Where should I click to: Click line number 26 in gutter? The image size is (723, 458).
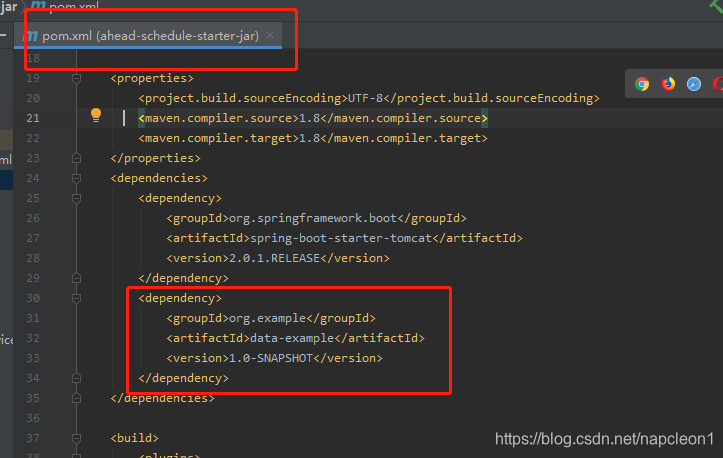[x=33, y=218]
